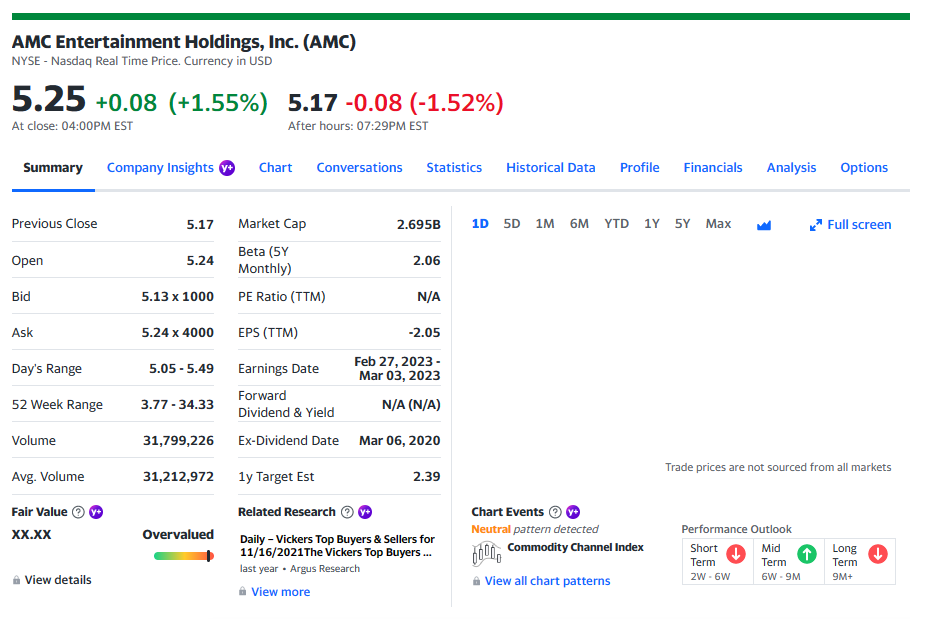The image size is (926, 619).
Task: Click the 52 Week Range value 3.77 - 34.33
Action: (x=177, y=405)
